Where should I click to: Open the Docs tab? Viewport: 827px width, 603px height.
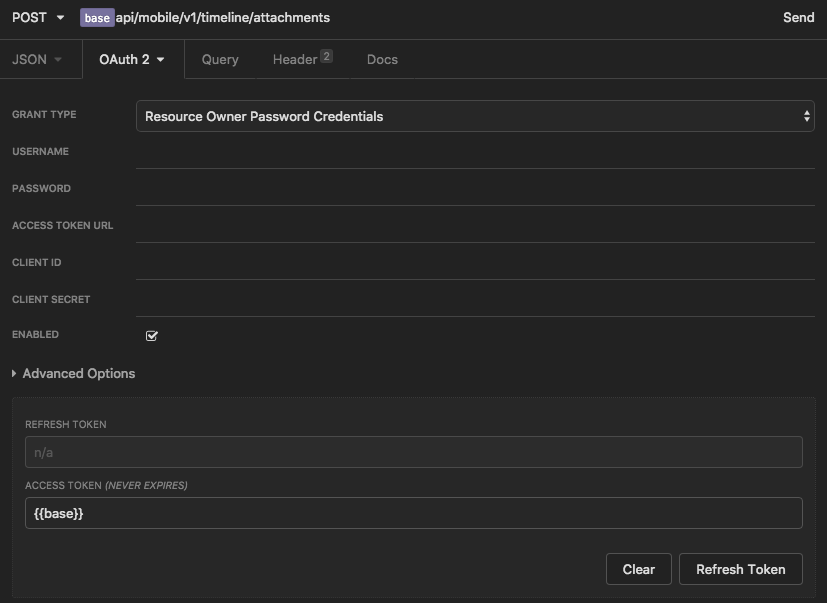pos(382,59)
